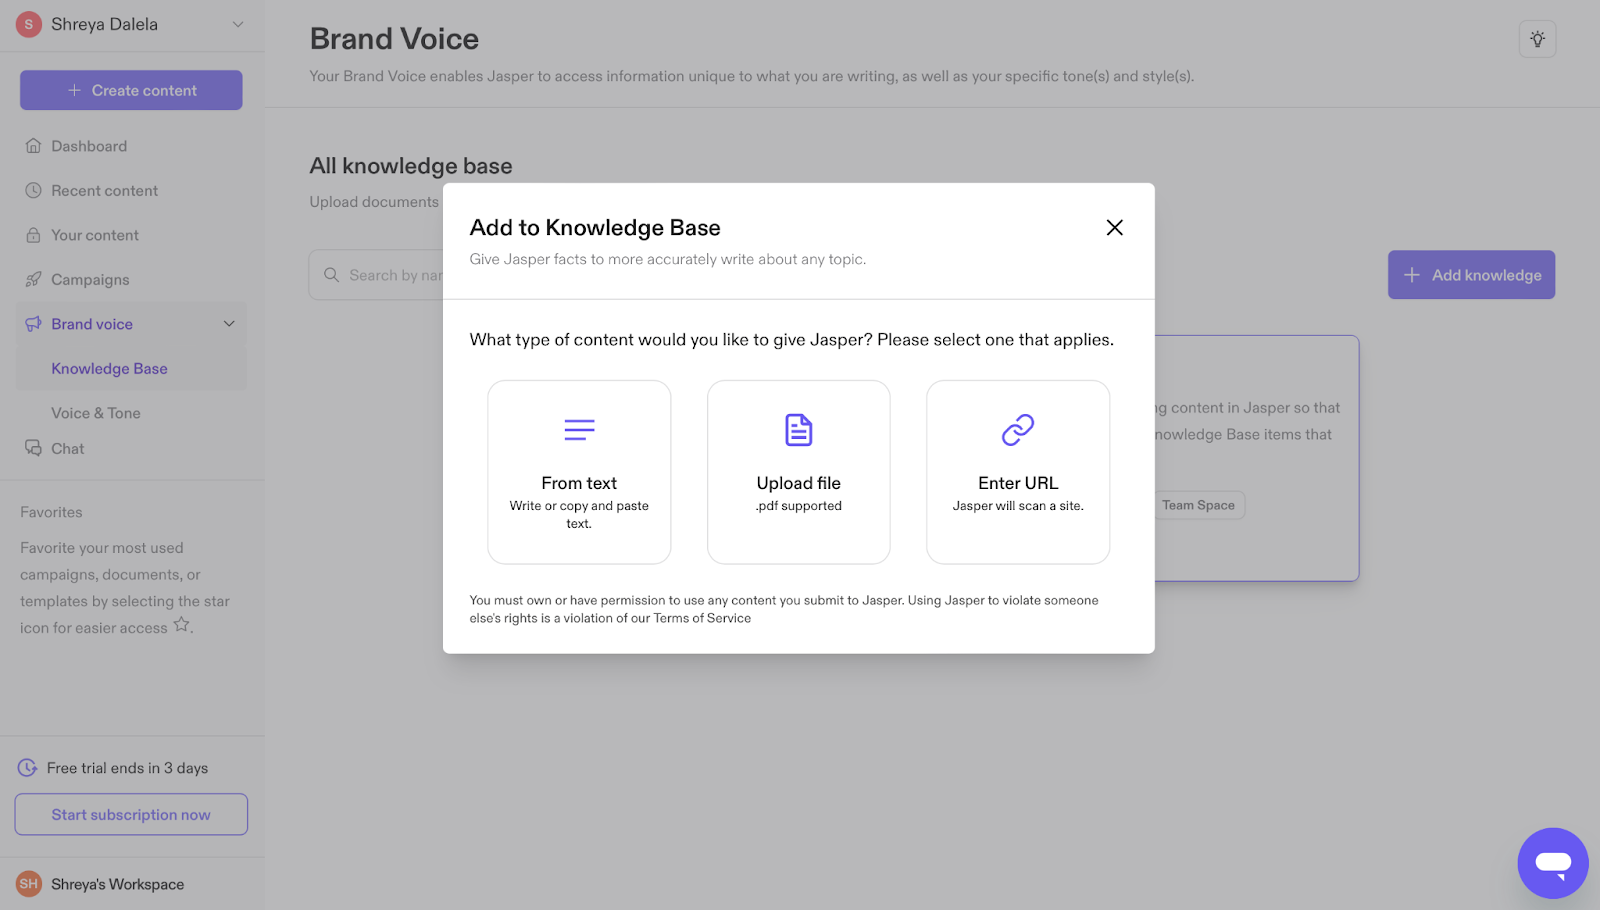Click the 'Brand Voice' page title
Screen dimensions: 1600x910
coord(394,39)
